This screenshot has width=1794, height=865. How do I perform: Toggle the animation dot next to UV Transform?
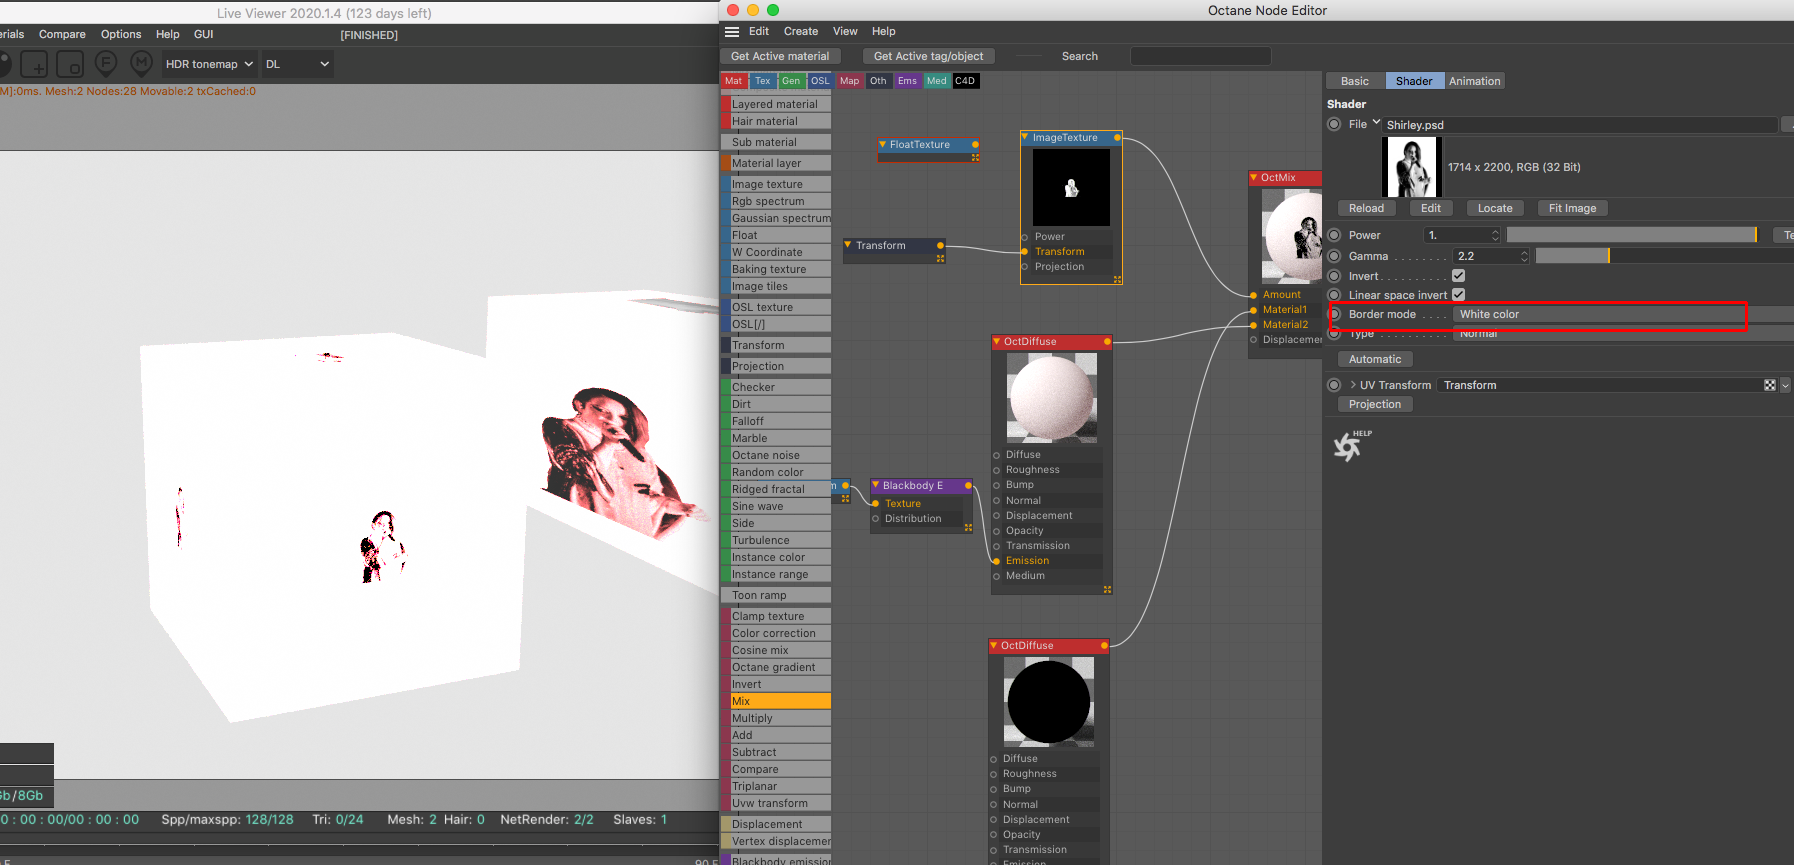1334,385
